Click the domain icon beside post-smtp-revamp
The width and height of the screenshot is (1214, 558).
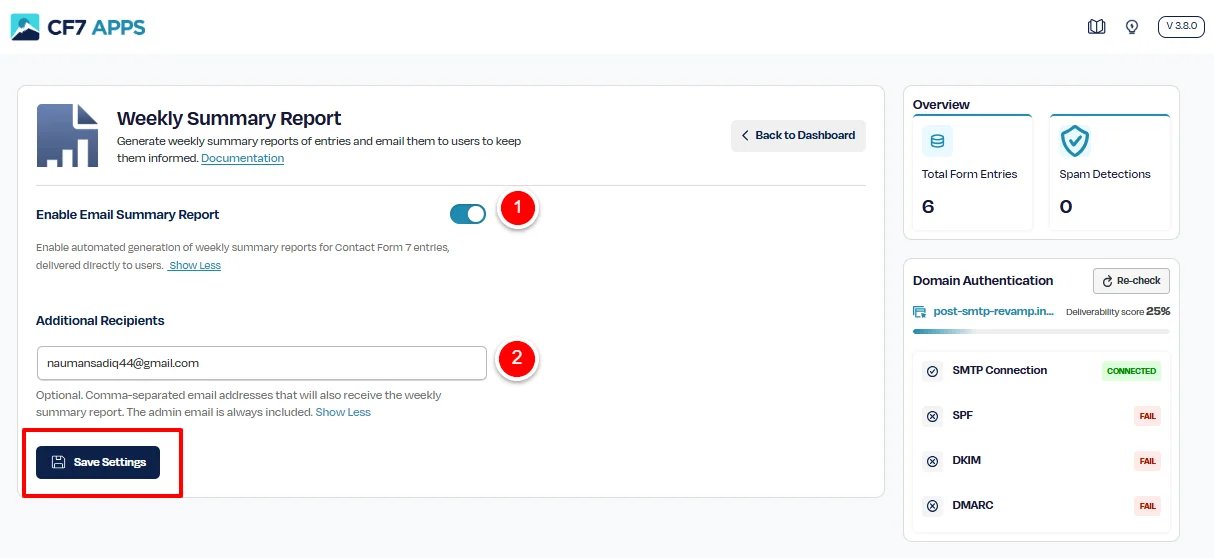[x=920, y=312]
